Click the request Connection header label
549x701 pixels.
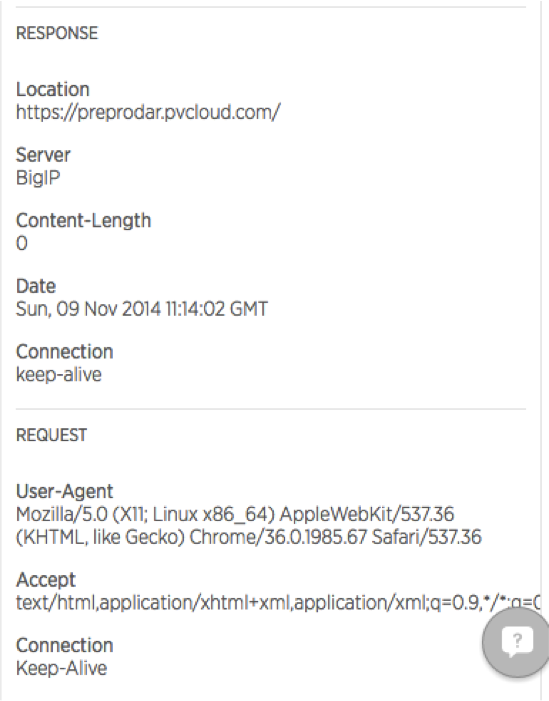click(64, 646)
